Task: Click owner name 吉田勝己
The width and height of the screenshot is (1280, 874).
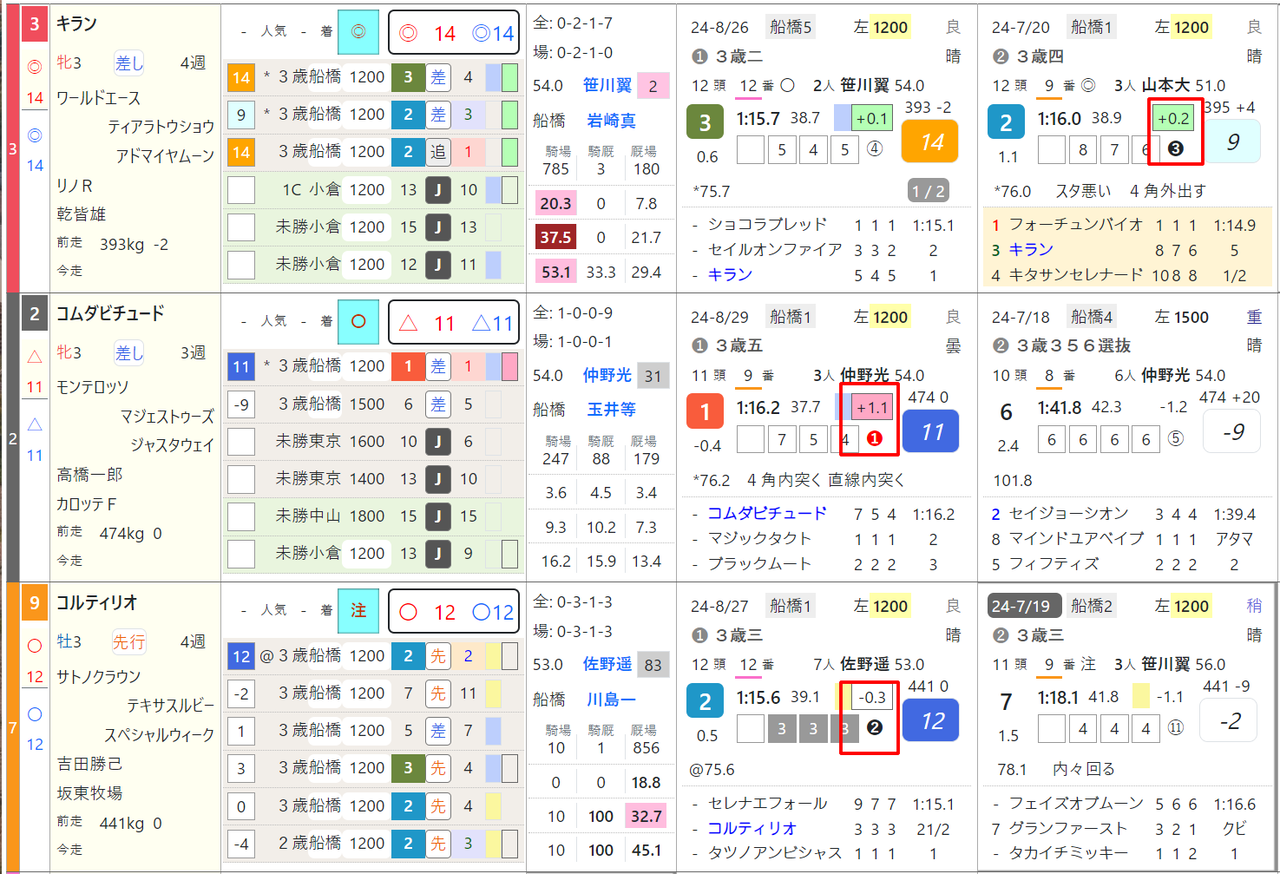Action: 89,763
